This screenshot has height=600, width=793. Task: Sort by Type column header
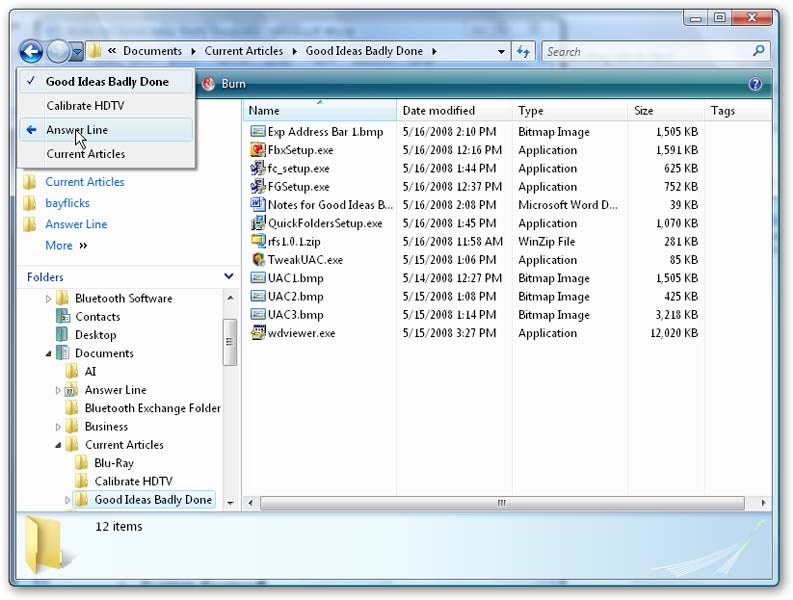click(x=570, y=110)
